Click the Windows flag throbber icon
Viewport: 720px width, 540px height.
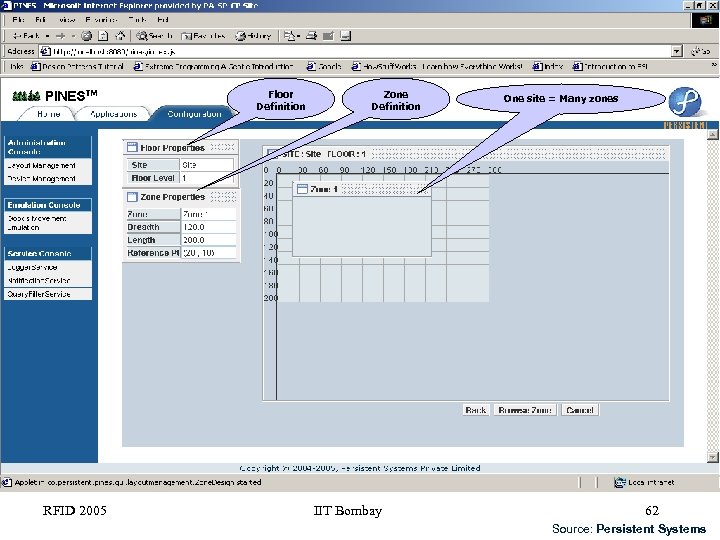pos(705,20)
